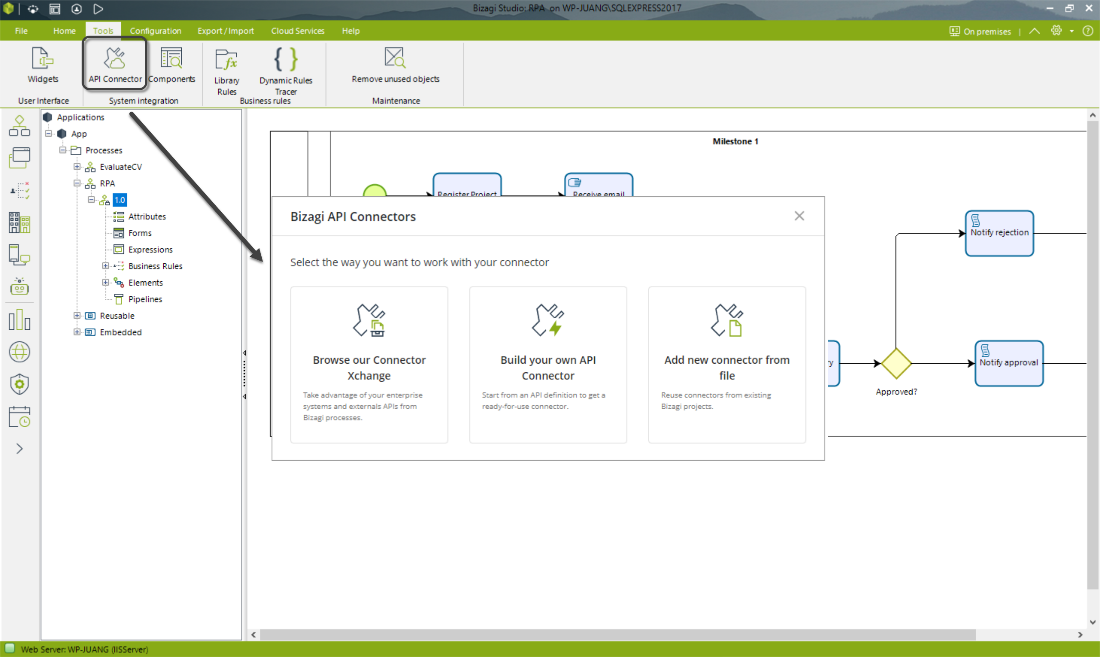Expand the Elements node
Screen dimensions: 1100x657
105,283
